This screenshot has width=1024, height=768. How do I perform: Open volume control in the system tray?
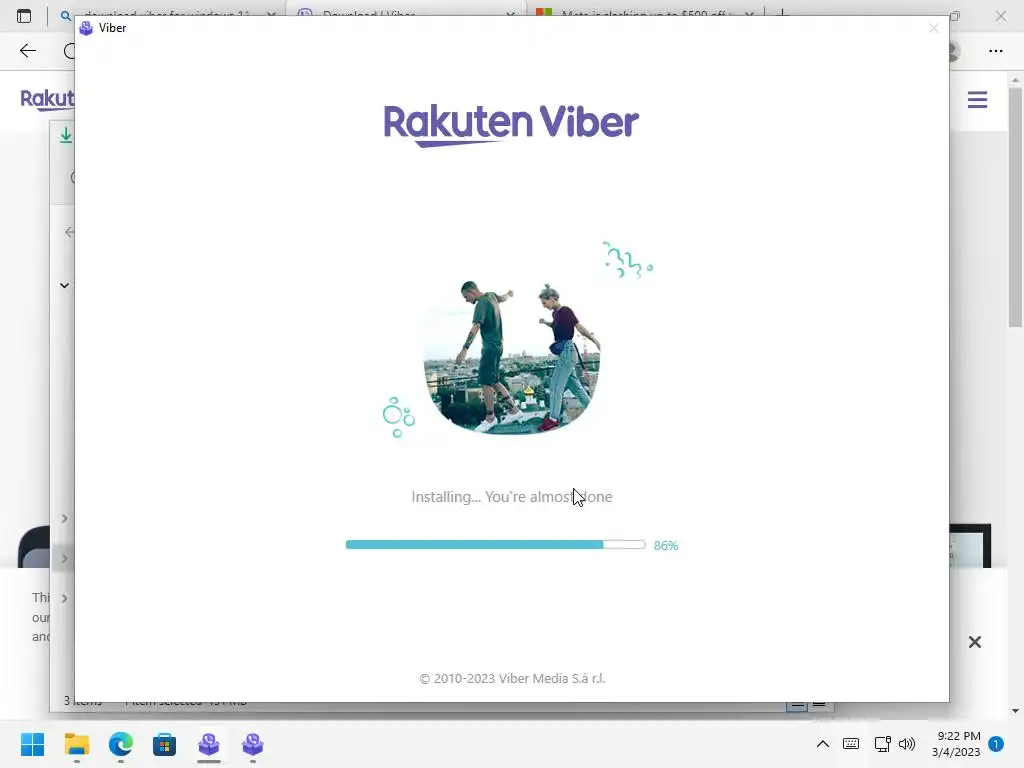tap(907, 744)
